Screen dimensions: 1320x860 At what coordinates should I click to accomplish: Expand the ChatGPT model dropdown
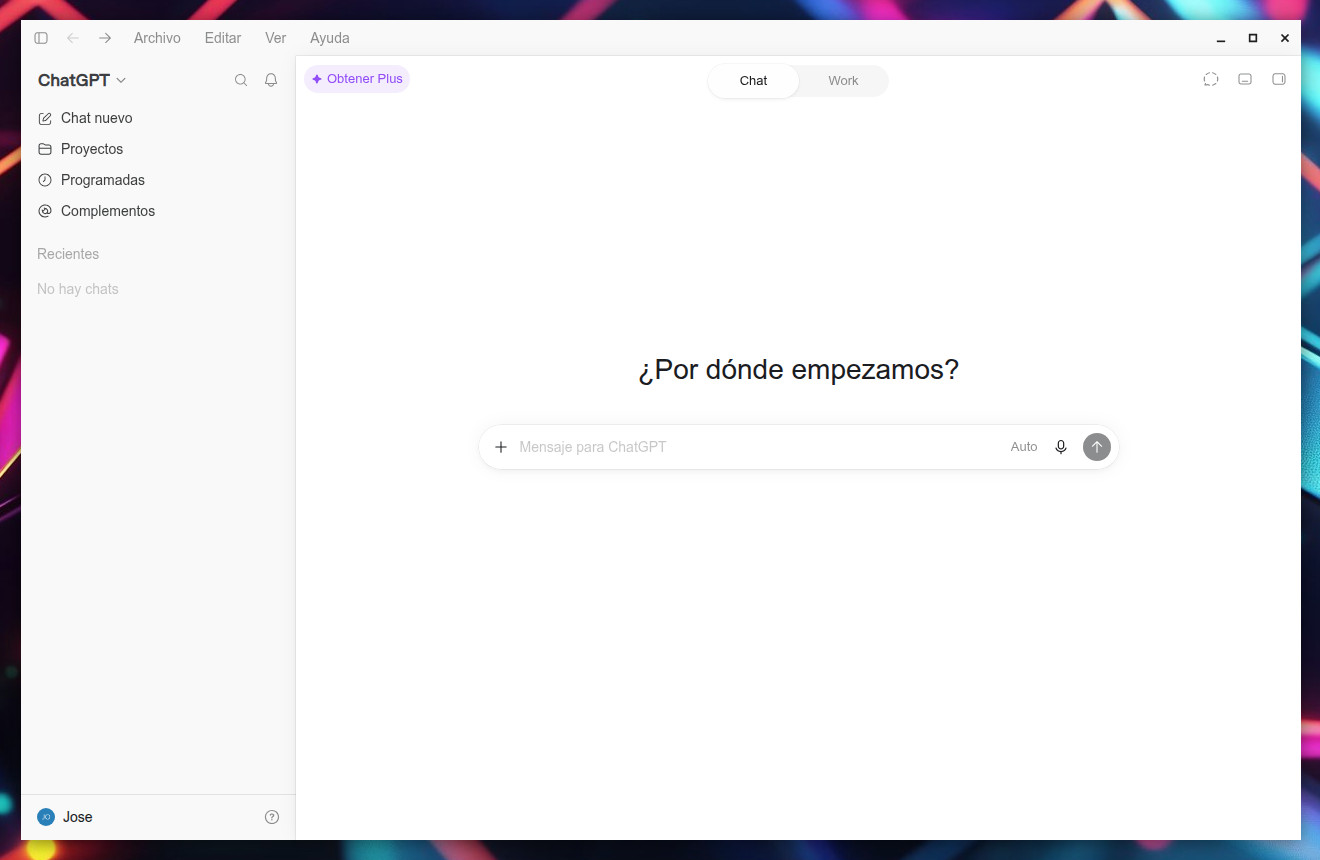pyautogui.click(x=82, y=80)
